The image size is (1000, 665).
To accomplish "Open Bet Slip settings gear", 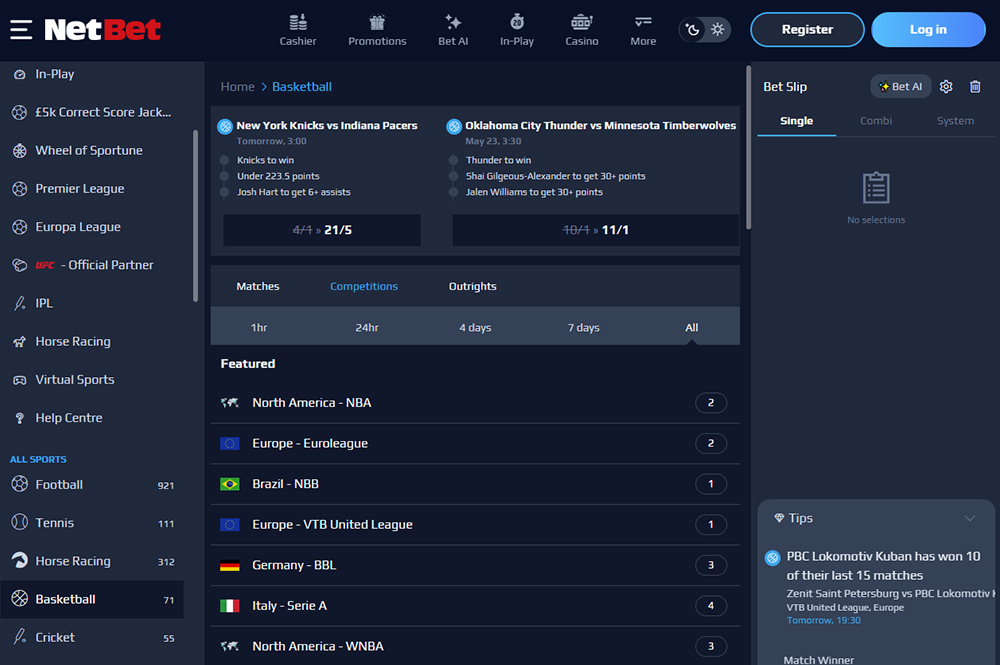I will pos(946,87).
